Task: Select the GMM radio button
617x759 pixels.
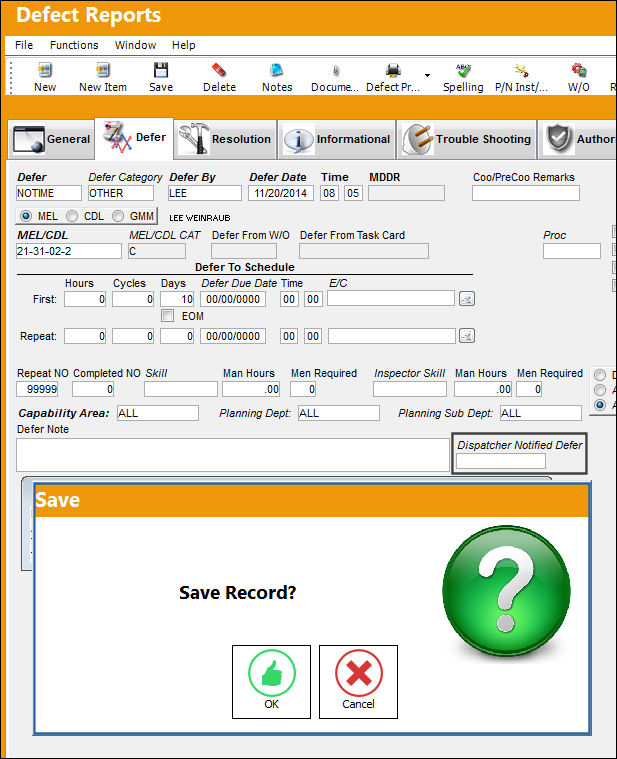Action: coord(118,216)
